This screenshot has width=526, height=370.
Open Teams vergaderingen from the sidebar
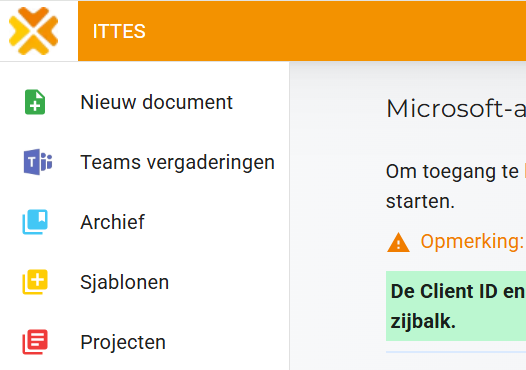point(177,163)
